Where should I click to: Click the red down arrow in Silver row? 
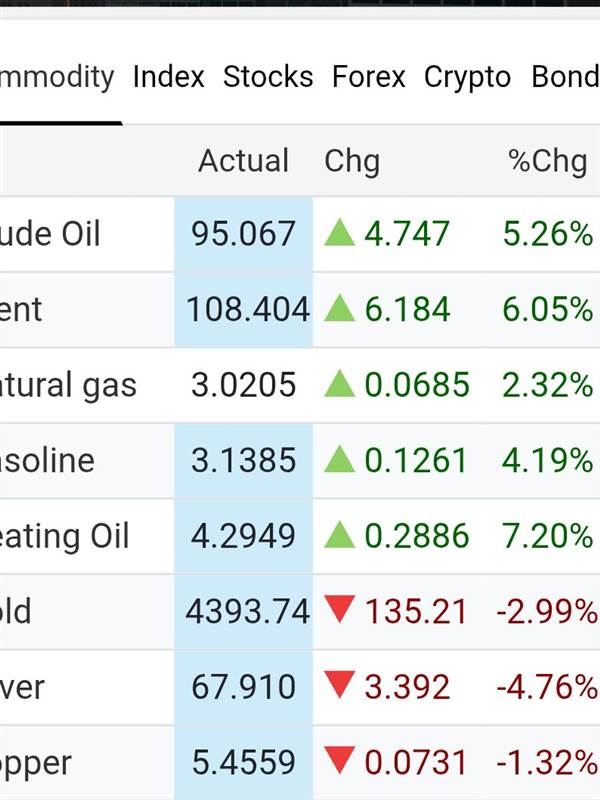(x=340, y=685)
